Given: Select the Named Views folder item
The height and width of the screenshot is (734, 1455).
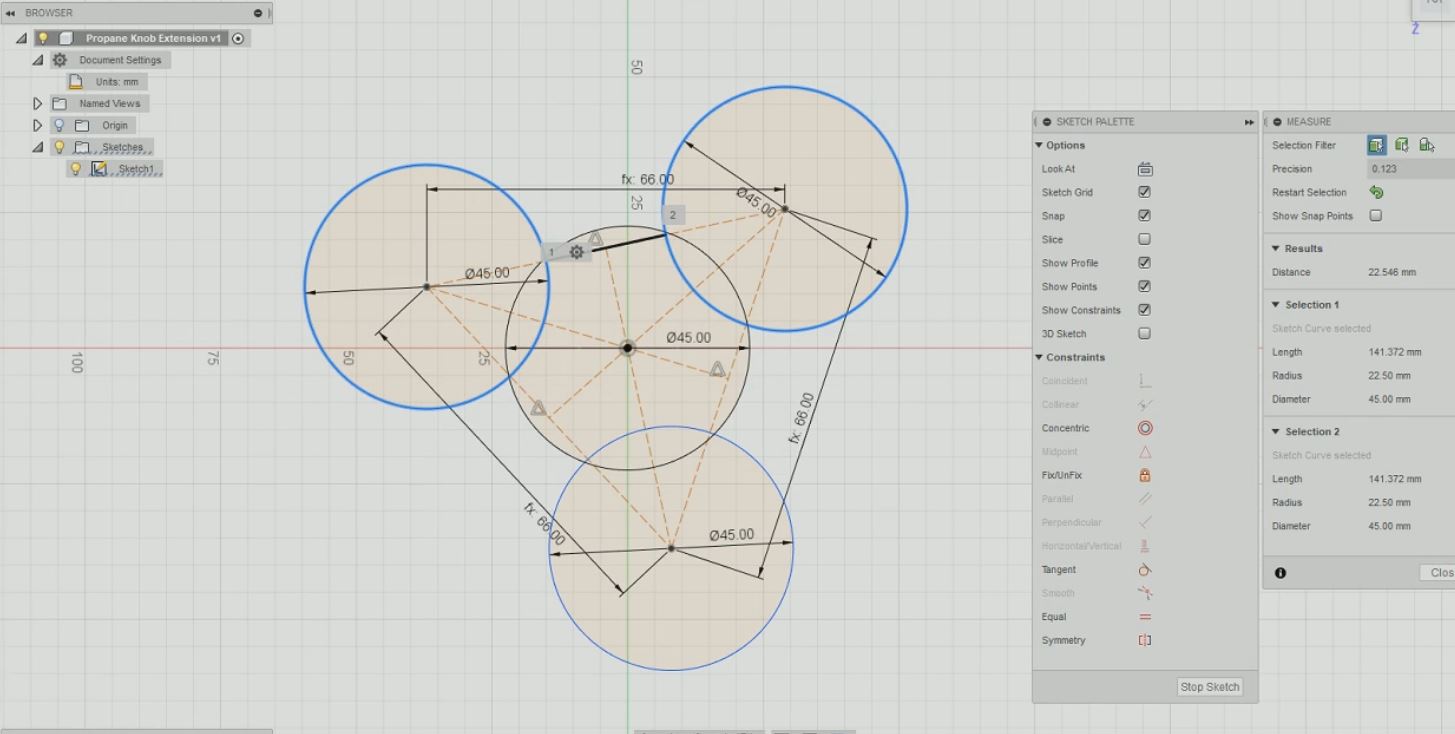Looking at the screenshot, I should tap(110, 103).
